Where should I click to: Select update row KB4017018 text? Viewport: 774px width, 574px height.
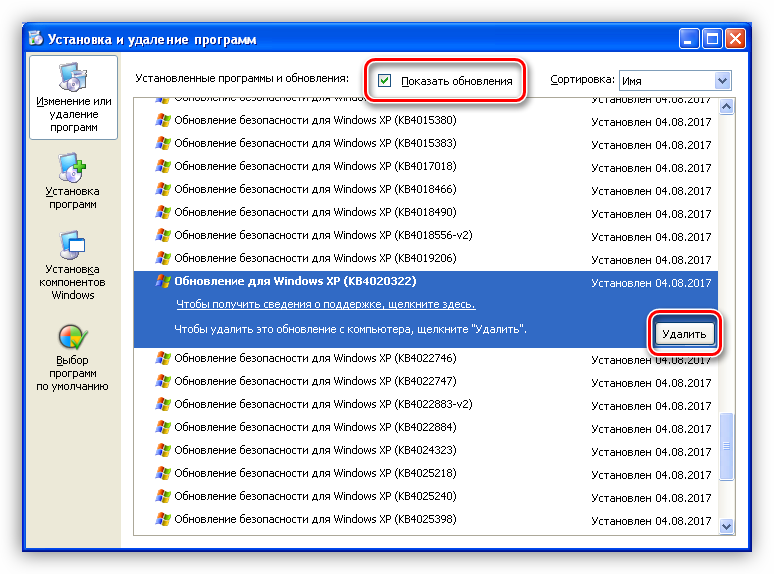click(x=315, y=166)
